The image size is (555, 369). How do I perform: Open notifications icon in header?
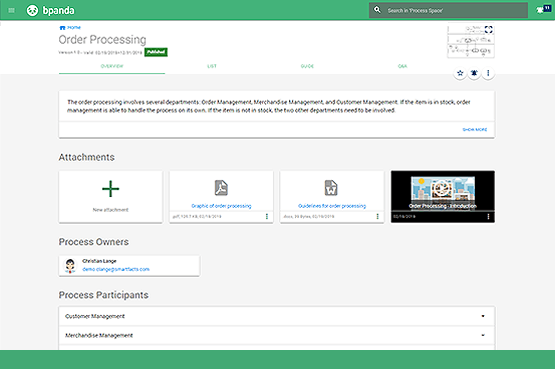point(544,10)
